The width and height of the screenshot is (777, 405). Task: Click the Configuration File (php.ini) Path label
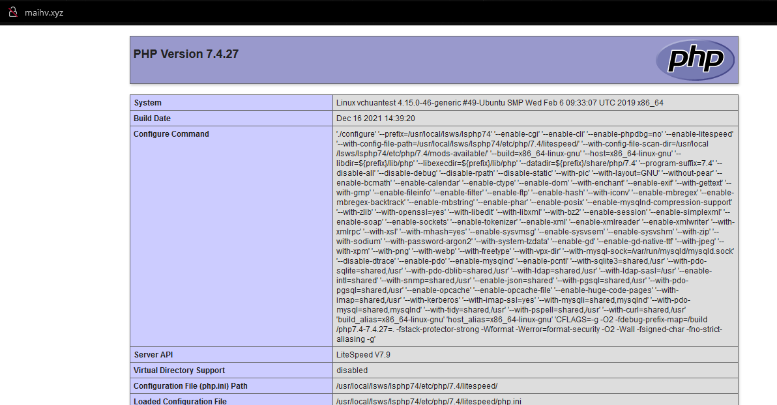(190, 386)
